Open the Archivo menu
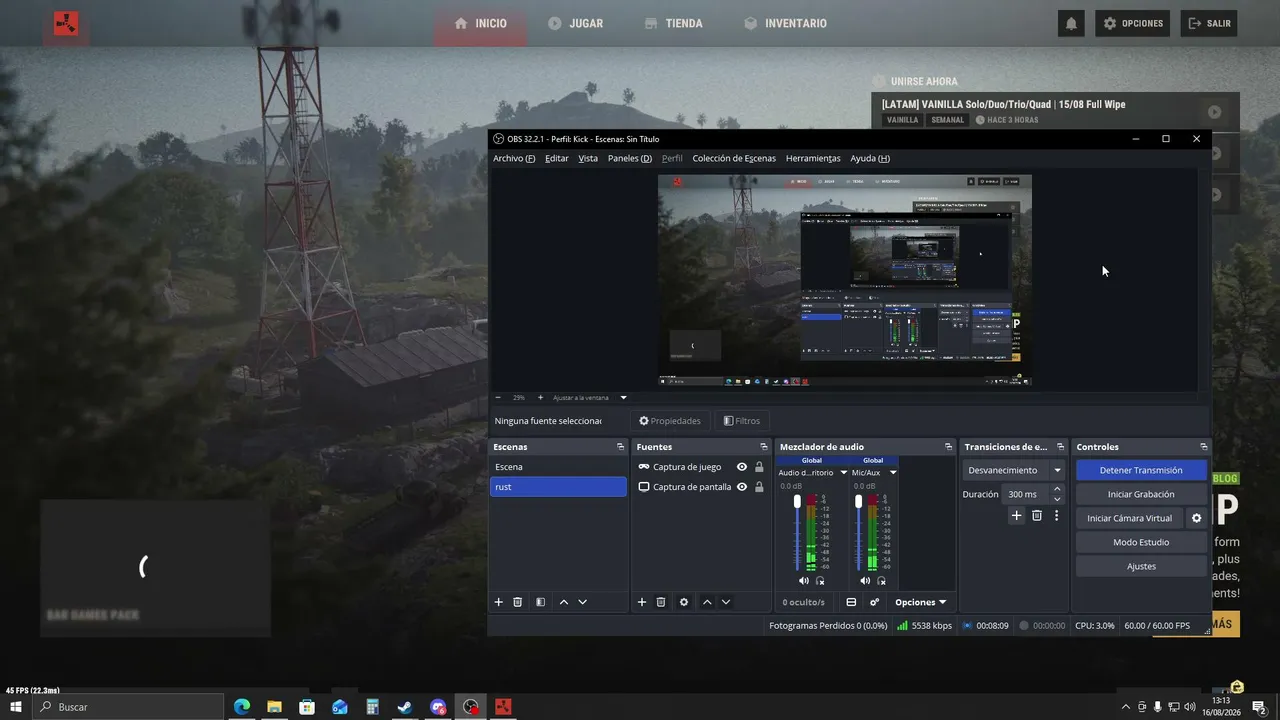The image size is (1280, 720). click(514, 158)
